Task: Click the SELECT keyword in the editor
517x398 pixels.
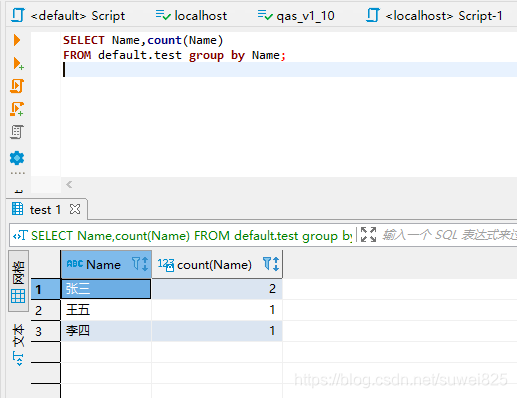Action: click(x=84, y=40)
